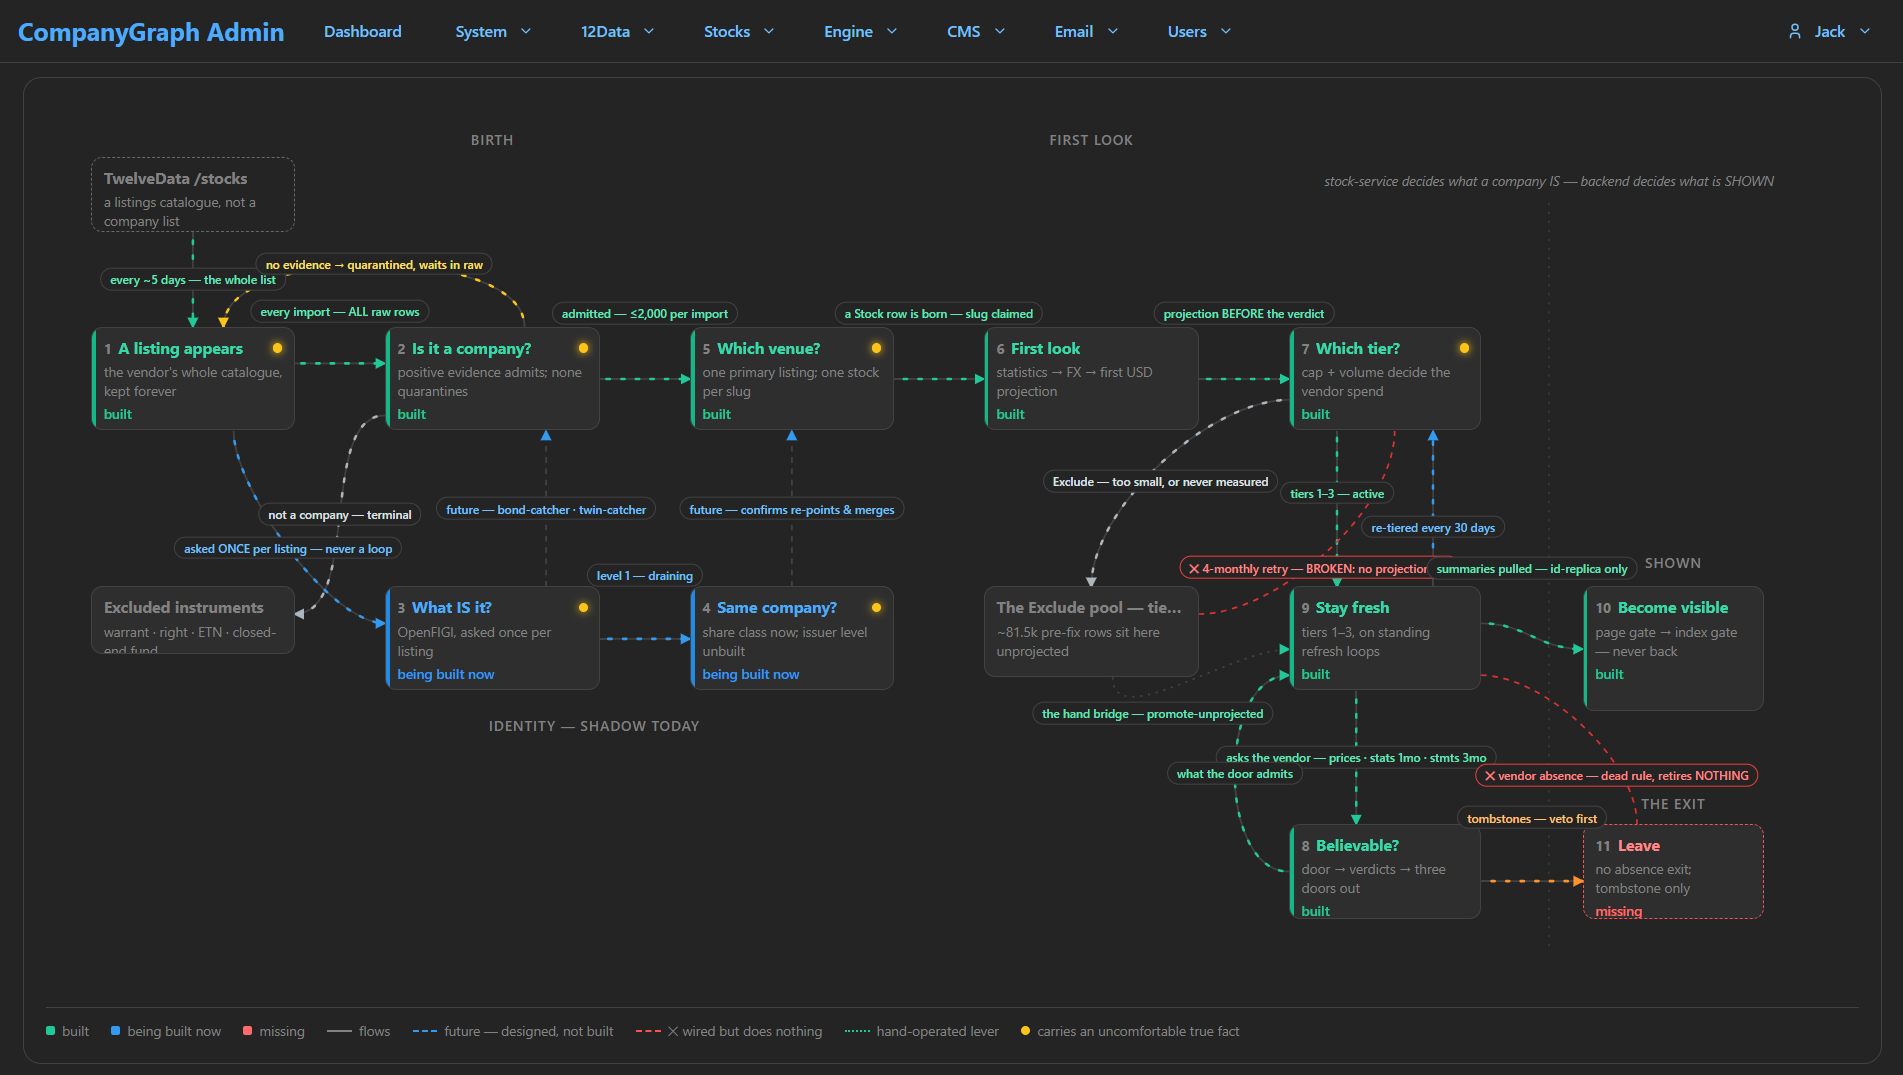Screen dimensions: 1903x1075
Task: Click the 'tombstones — veto first' label
Action: pyautogui.click(x=1532, y=819)
